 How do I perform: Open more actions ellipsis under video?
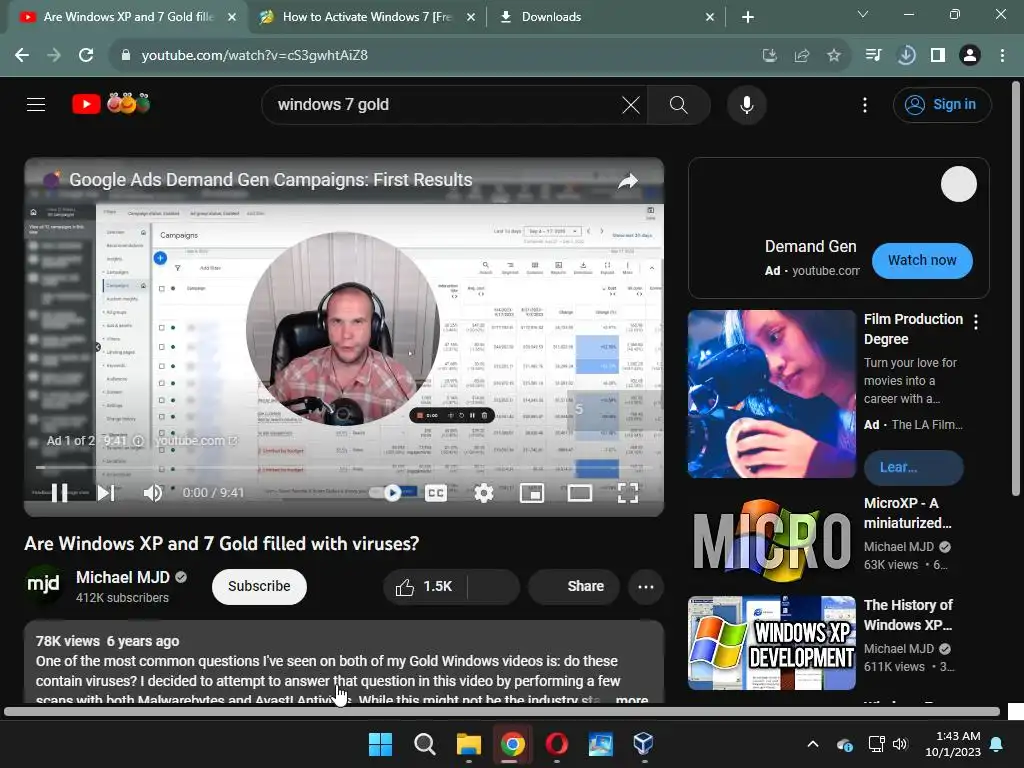[646, 586]
